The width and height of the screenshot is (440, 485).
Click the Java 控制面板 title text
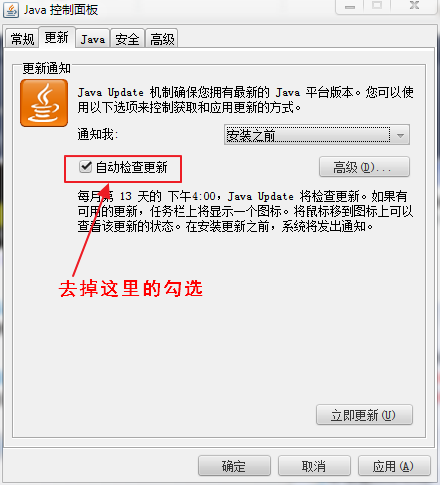(61, 10)
